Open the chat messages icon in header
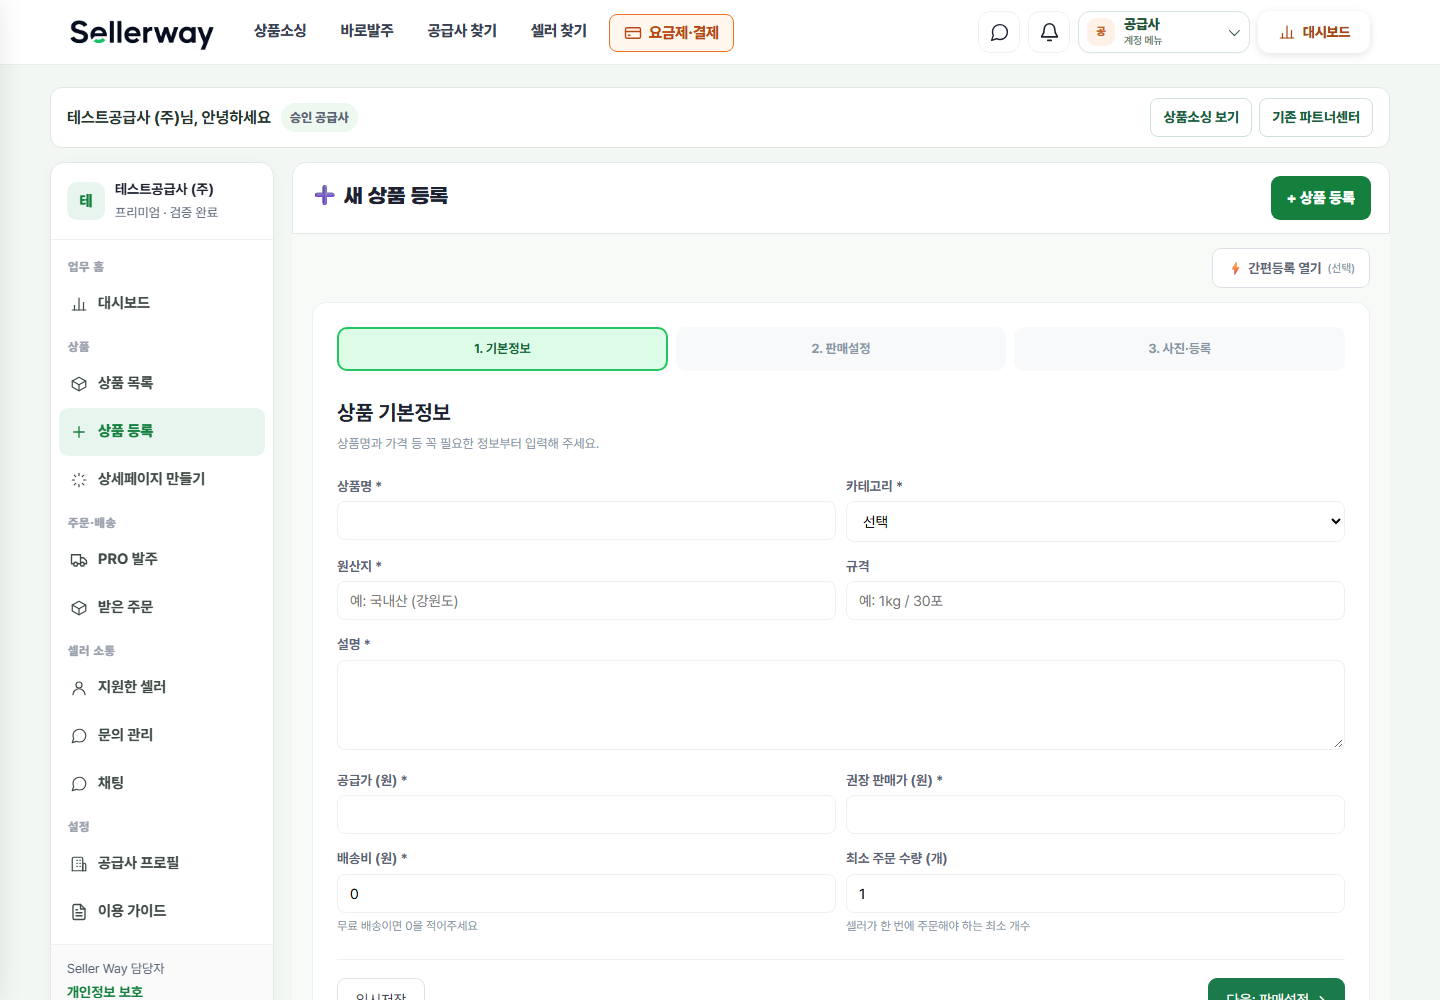The width and height of the screenshot is (1440, 1000). pos(999,32)
